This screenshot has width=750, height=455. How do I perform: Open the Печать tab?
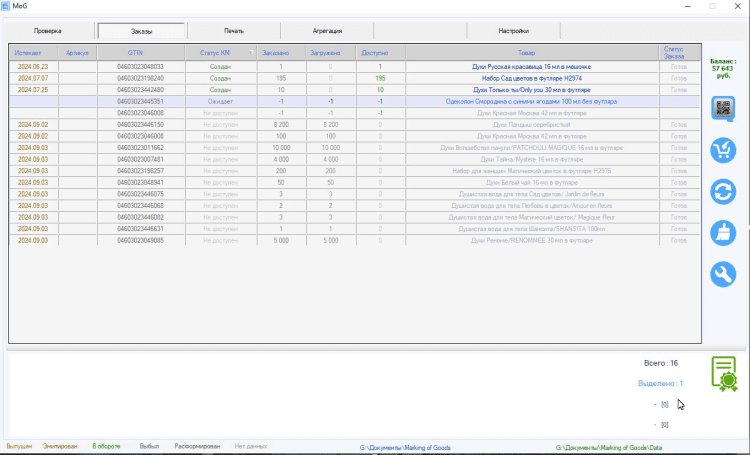coord(234,31)
